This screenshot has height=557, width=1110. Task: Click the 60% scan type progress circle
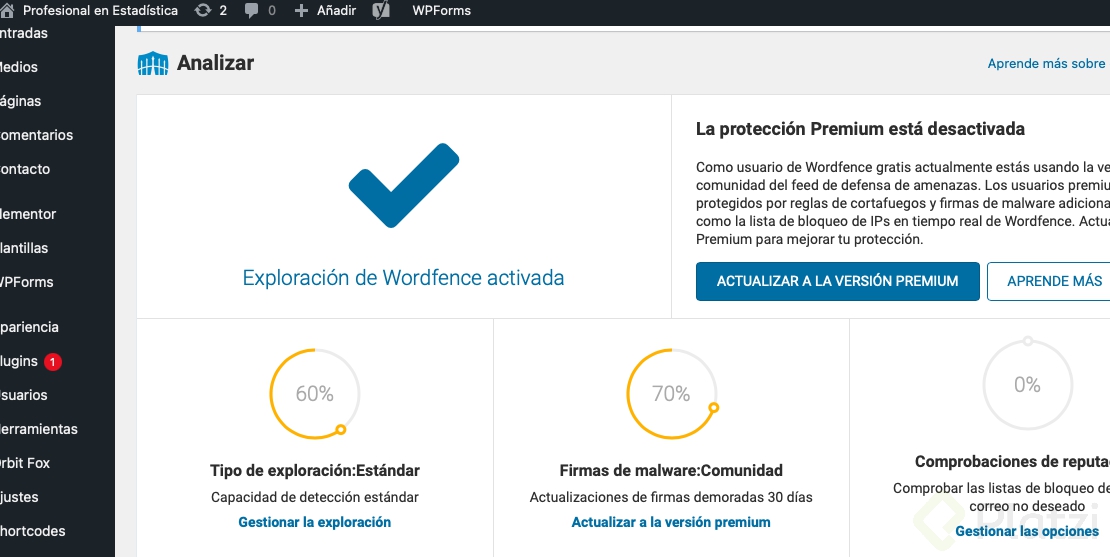coord(314,394)
